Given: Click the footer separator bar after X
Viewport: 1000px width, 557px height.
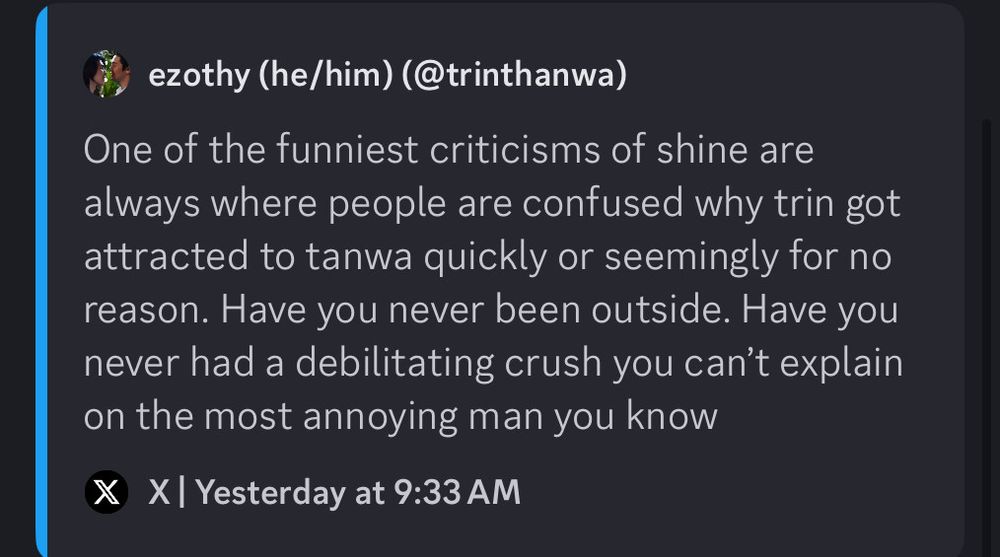Looking at the screenshot, I should coord(182,493).
